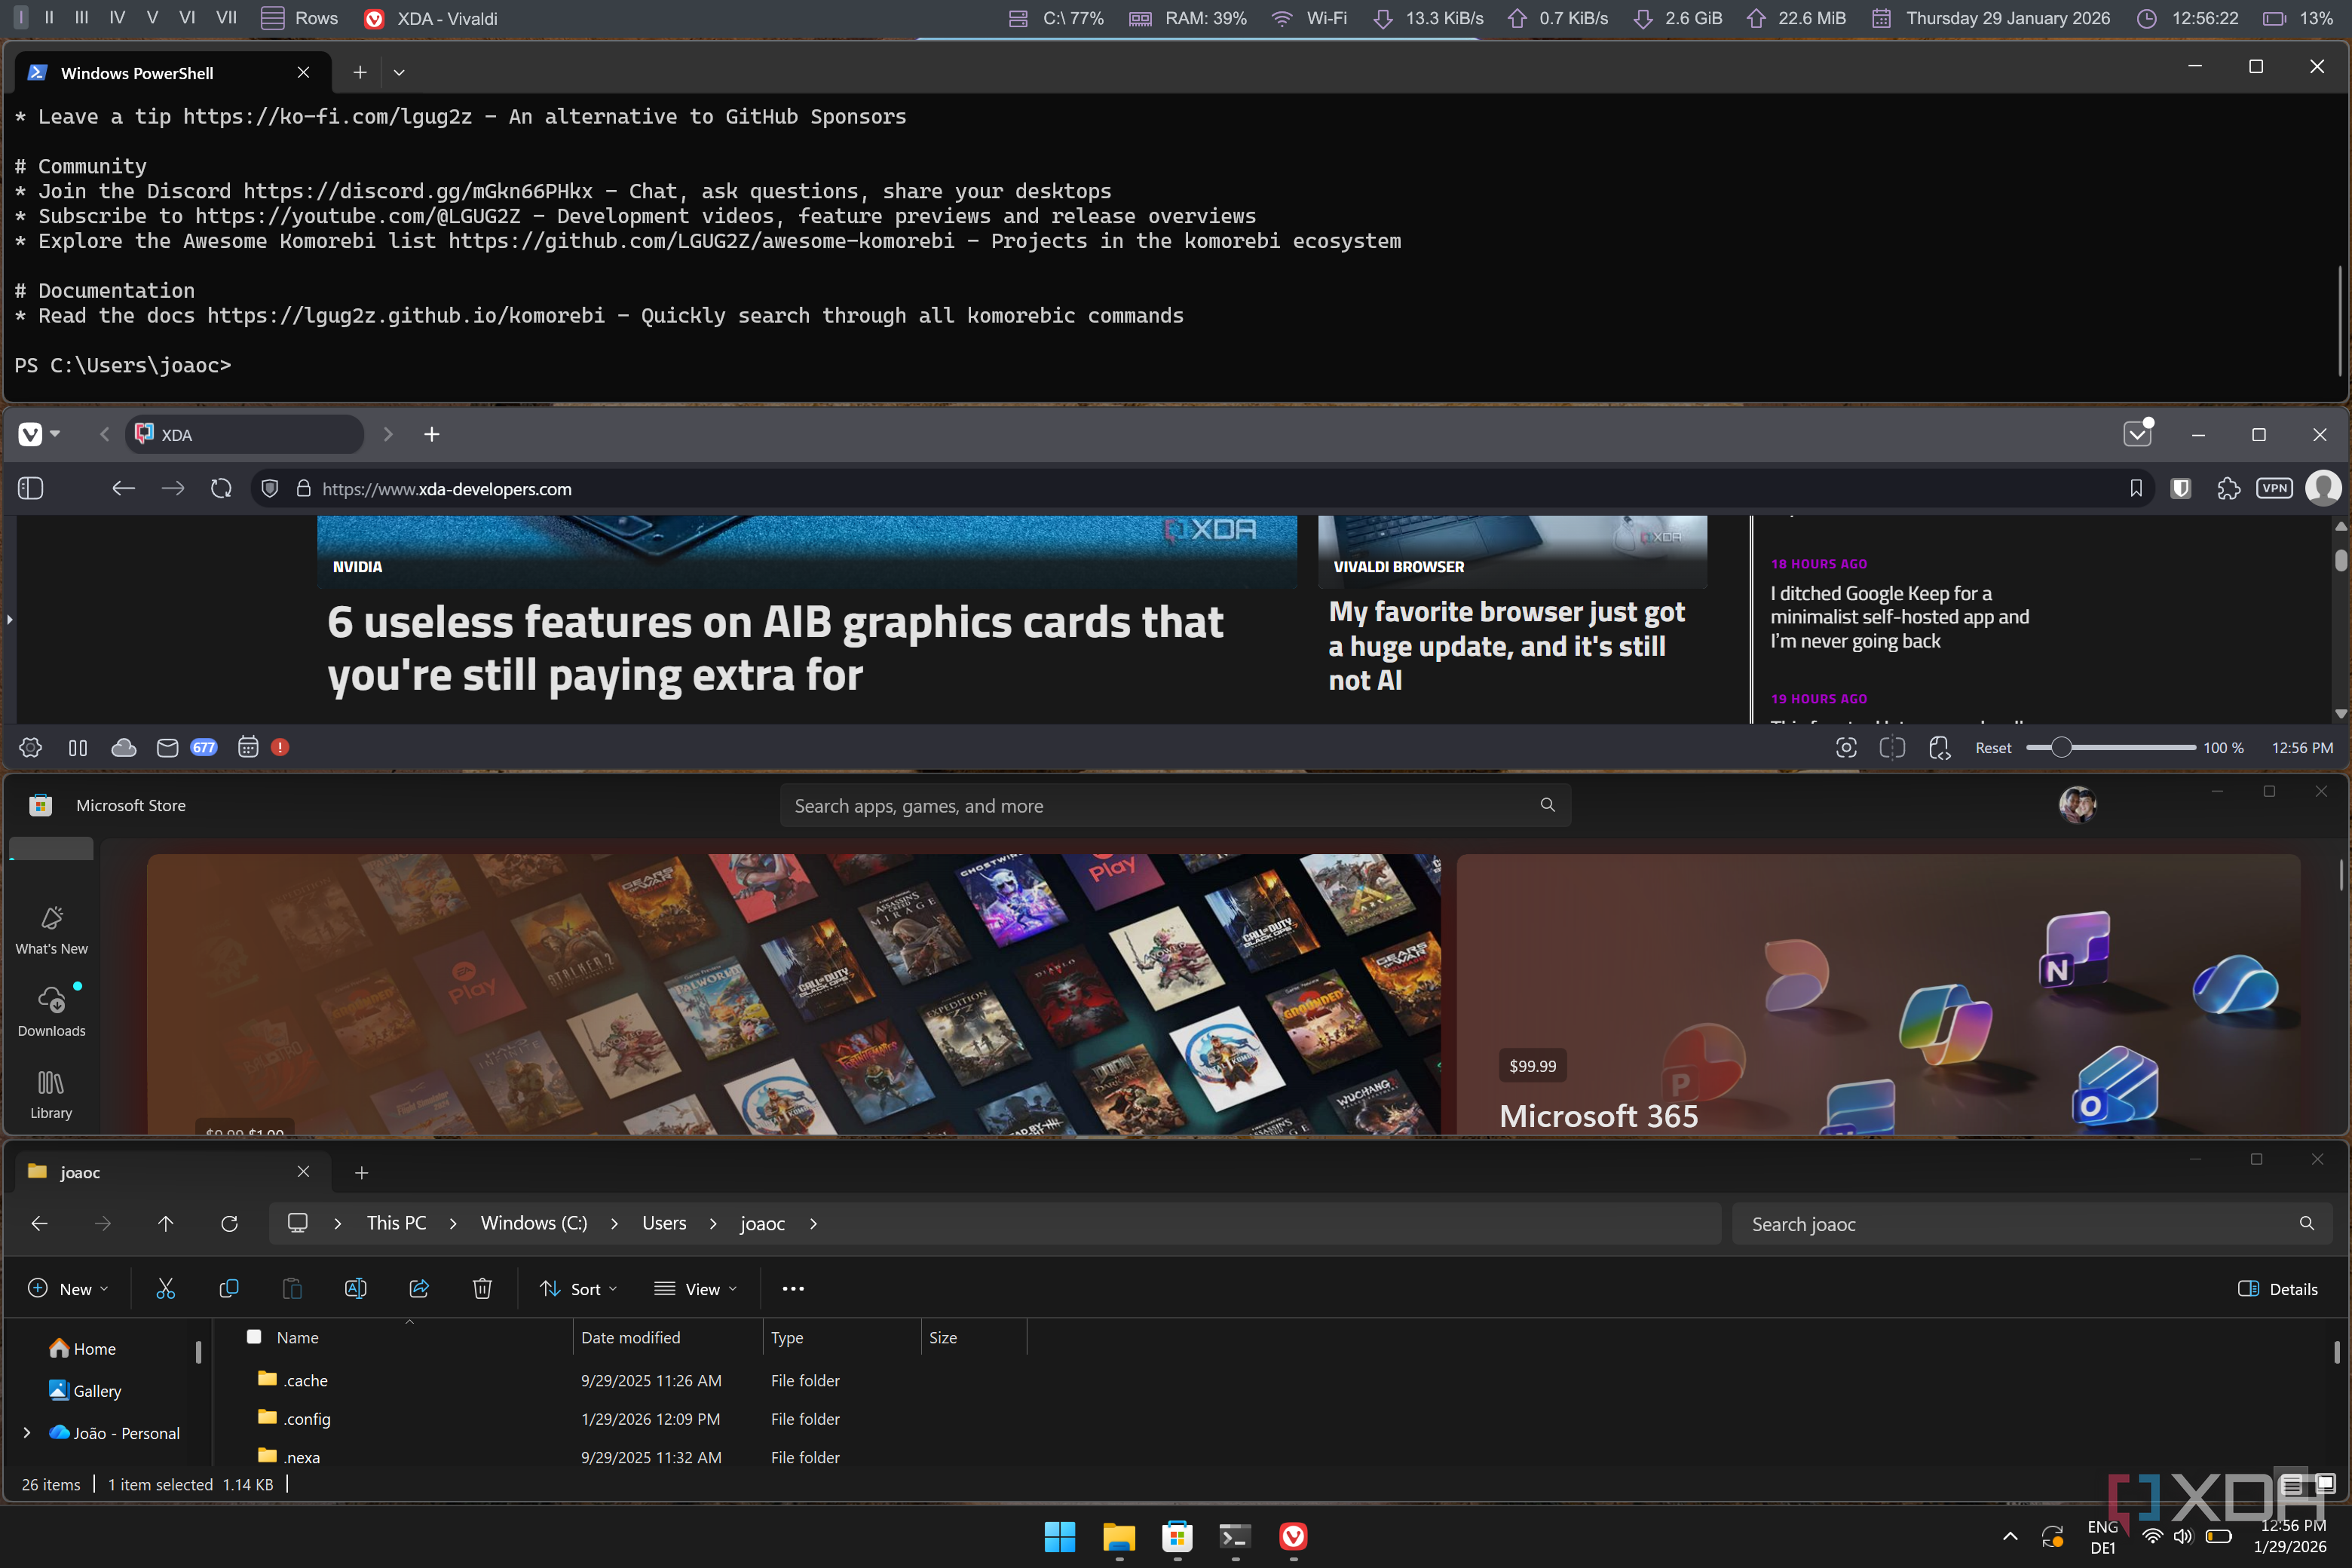This screenshot has width=2352, height=1568.
Task: Search apps field in Microsoft Store
Action: pos(1175,805)
